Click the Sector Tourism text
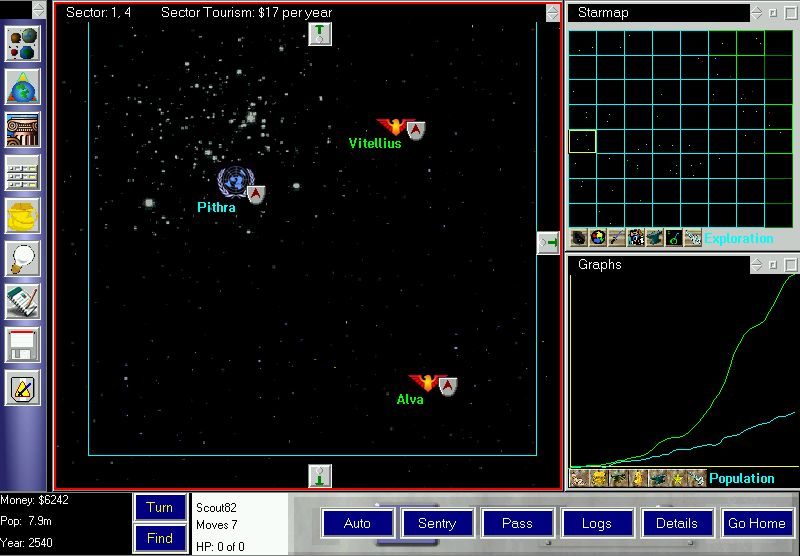The image size is (800, 556). tap(246, 13)
